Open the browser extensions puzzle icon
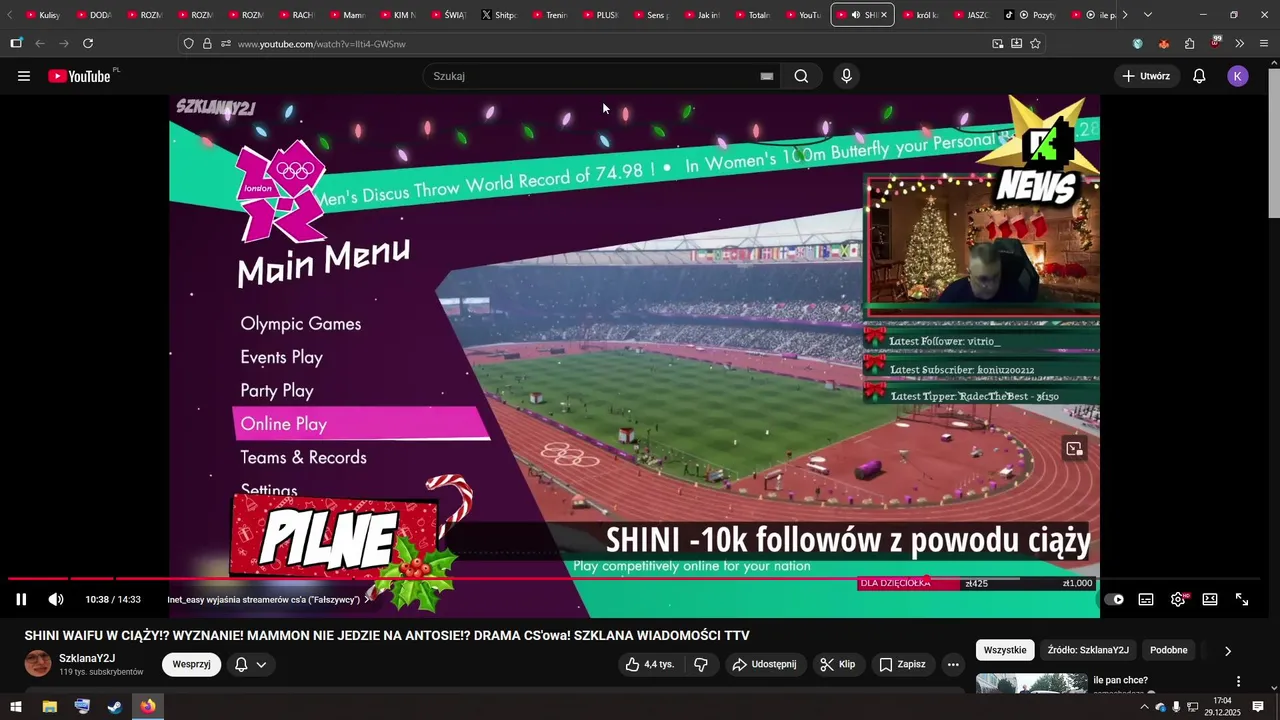 [1189, 44]
